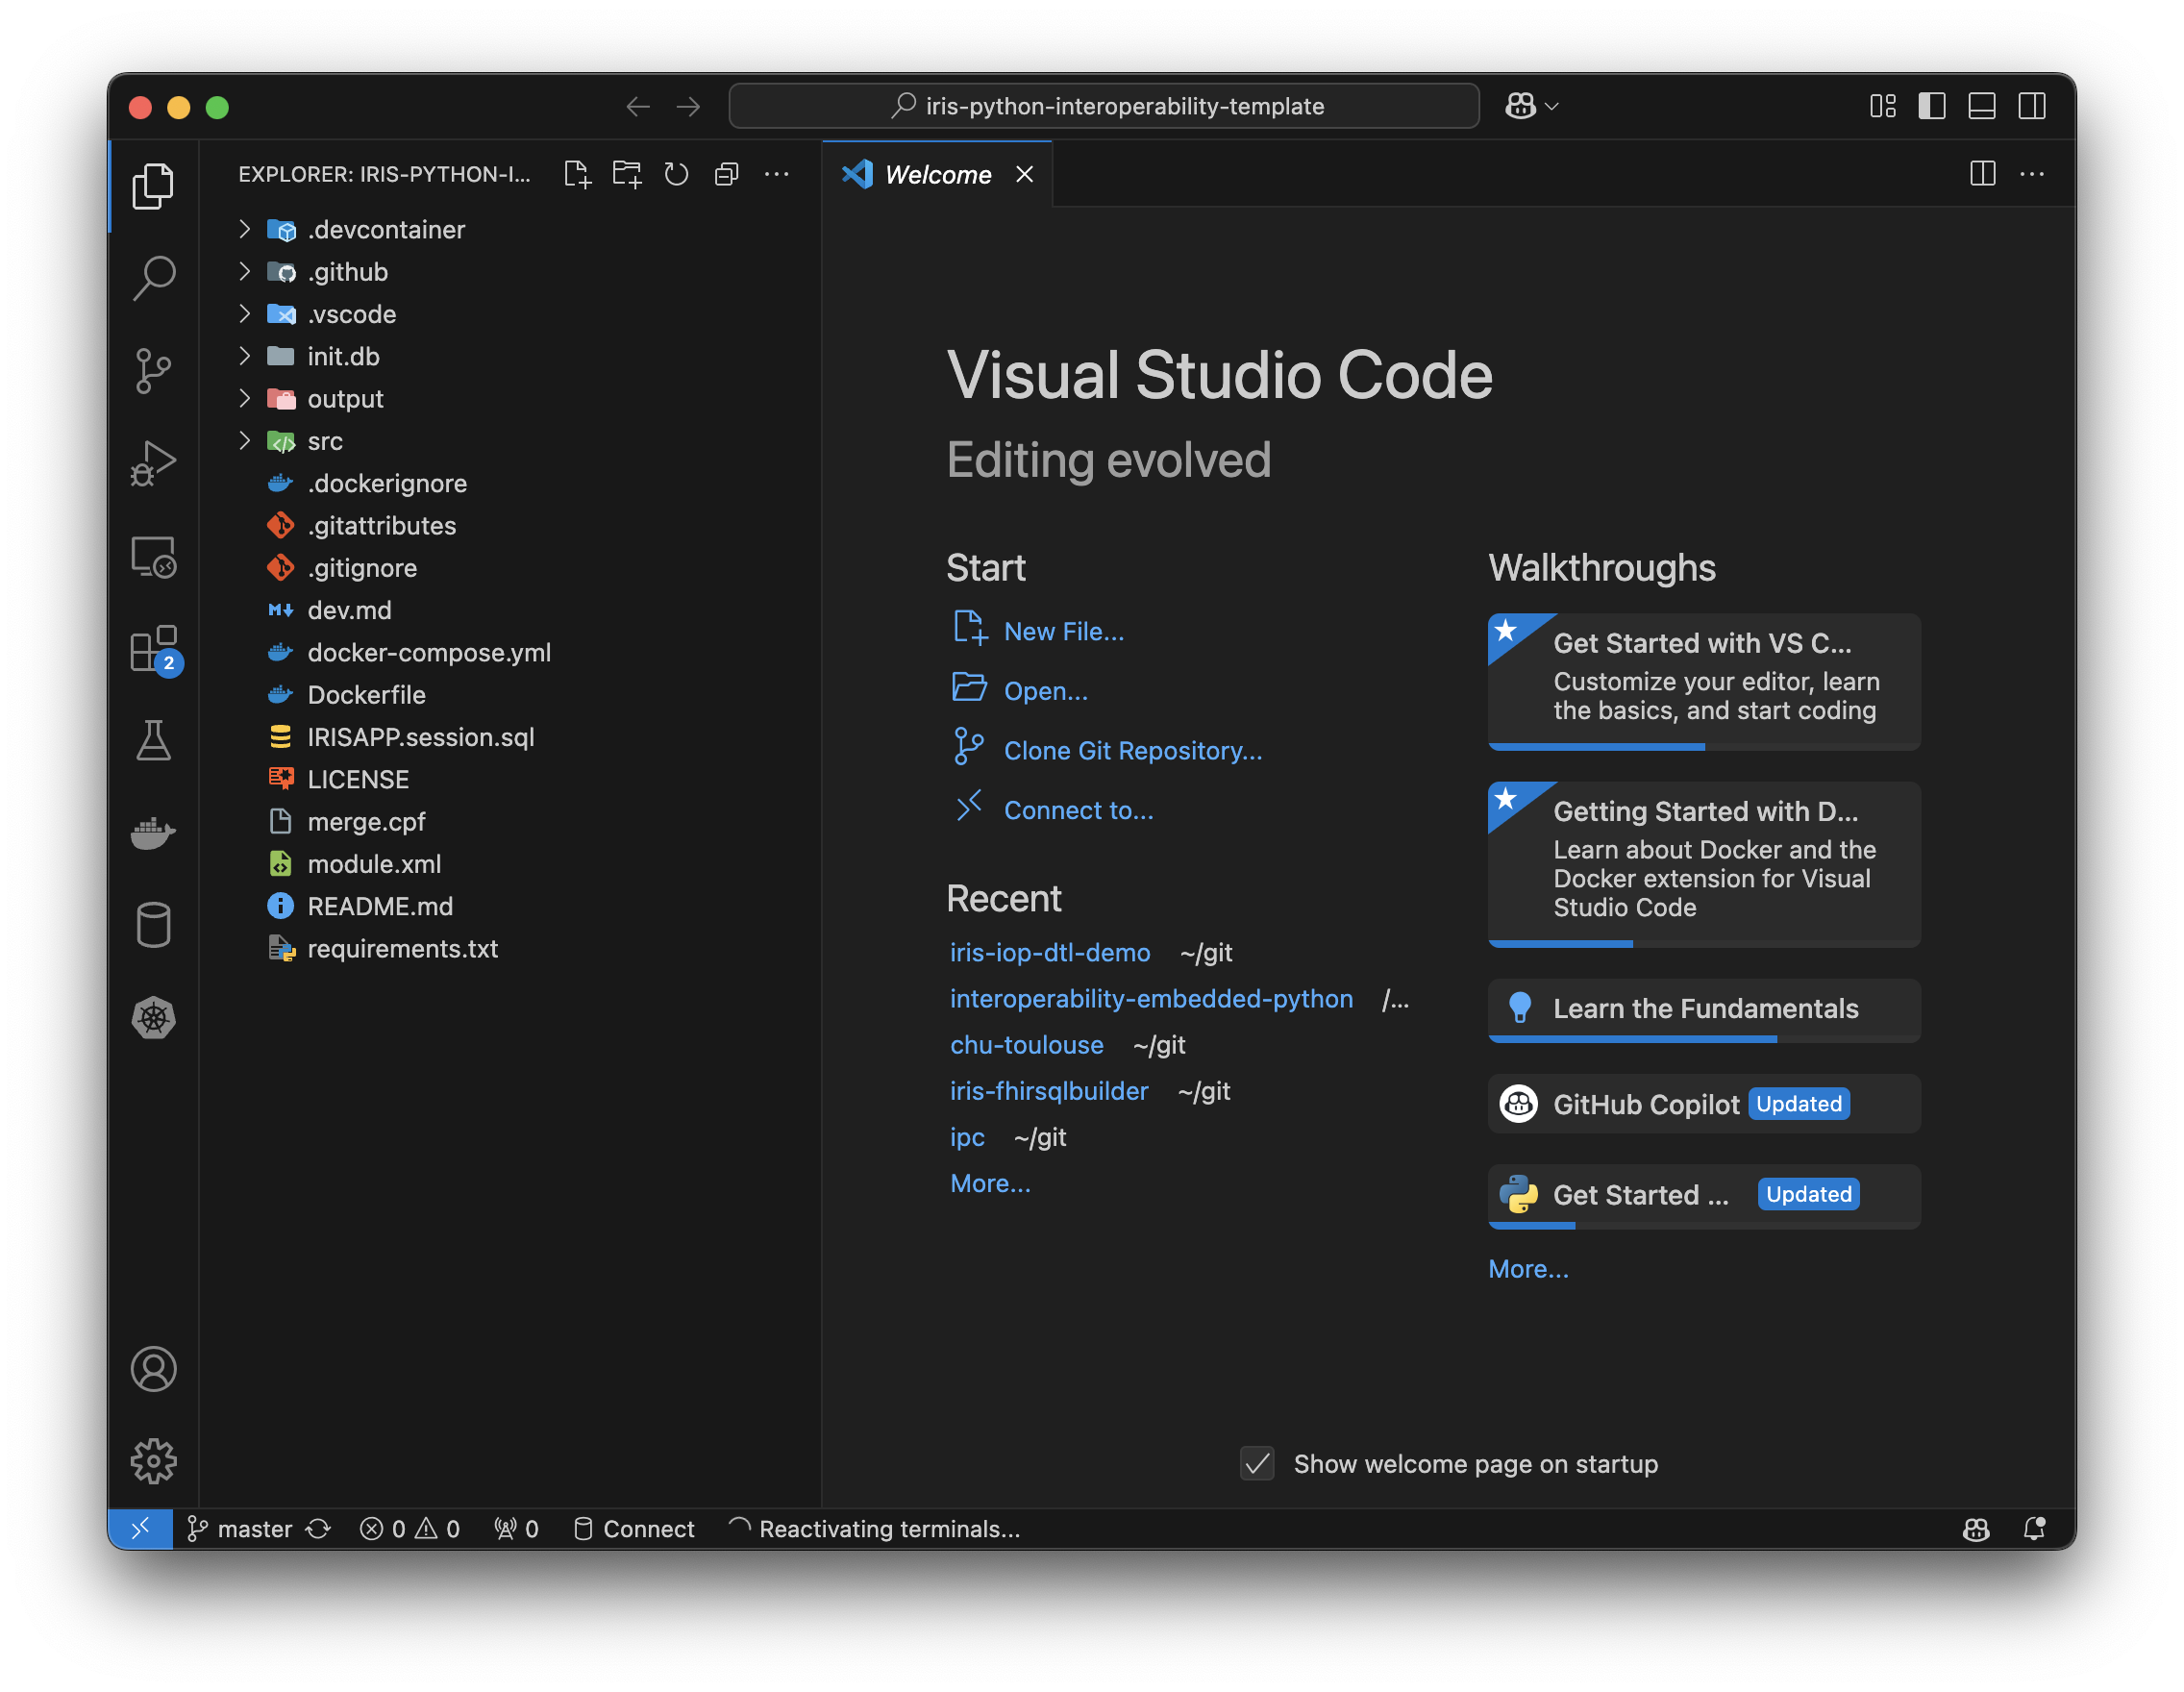Open Get Started with VS Code walkthrough

[1704, 681]
